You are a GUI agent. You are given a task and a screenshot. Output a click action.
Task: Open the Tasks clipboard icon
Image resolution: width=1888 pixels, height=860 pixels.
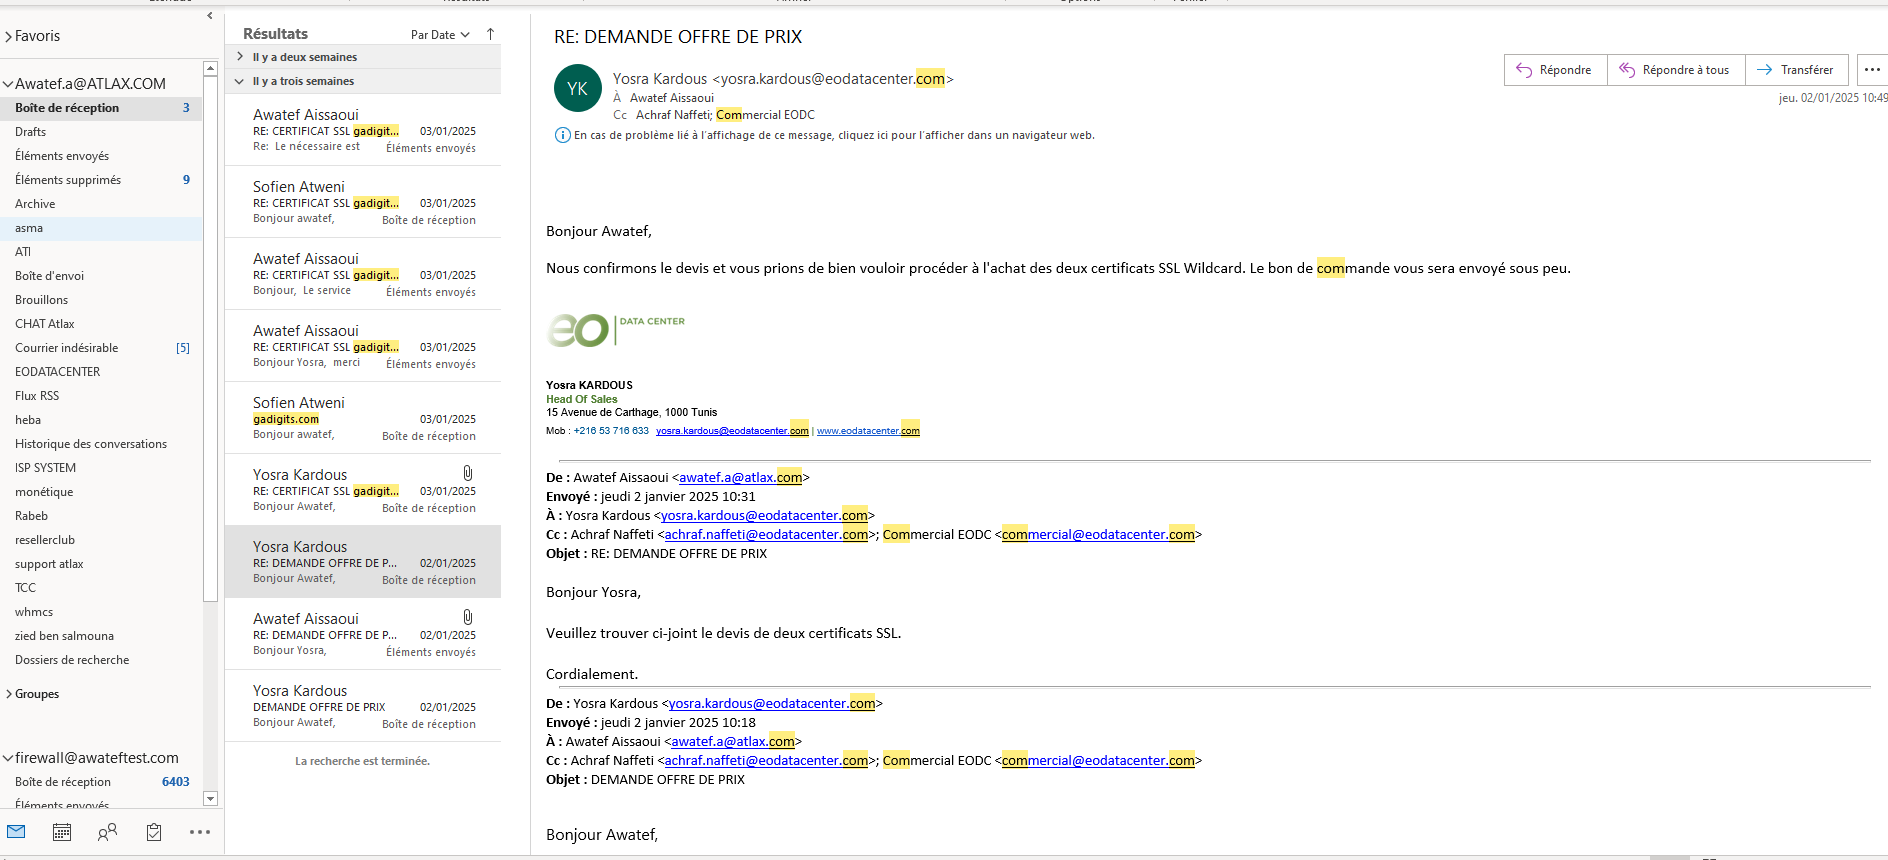[154, 831]
